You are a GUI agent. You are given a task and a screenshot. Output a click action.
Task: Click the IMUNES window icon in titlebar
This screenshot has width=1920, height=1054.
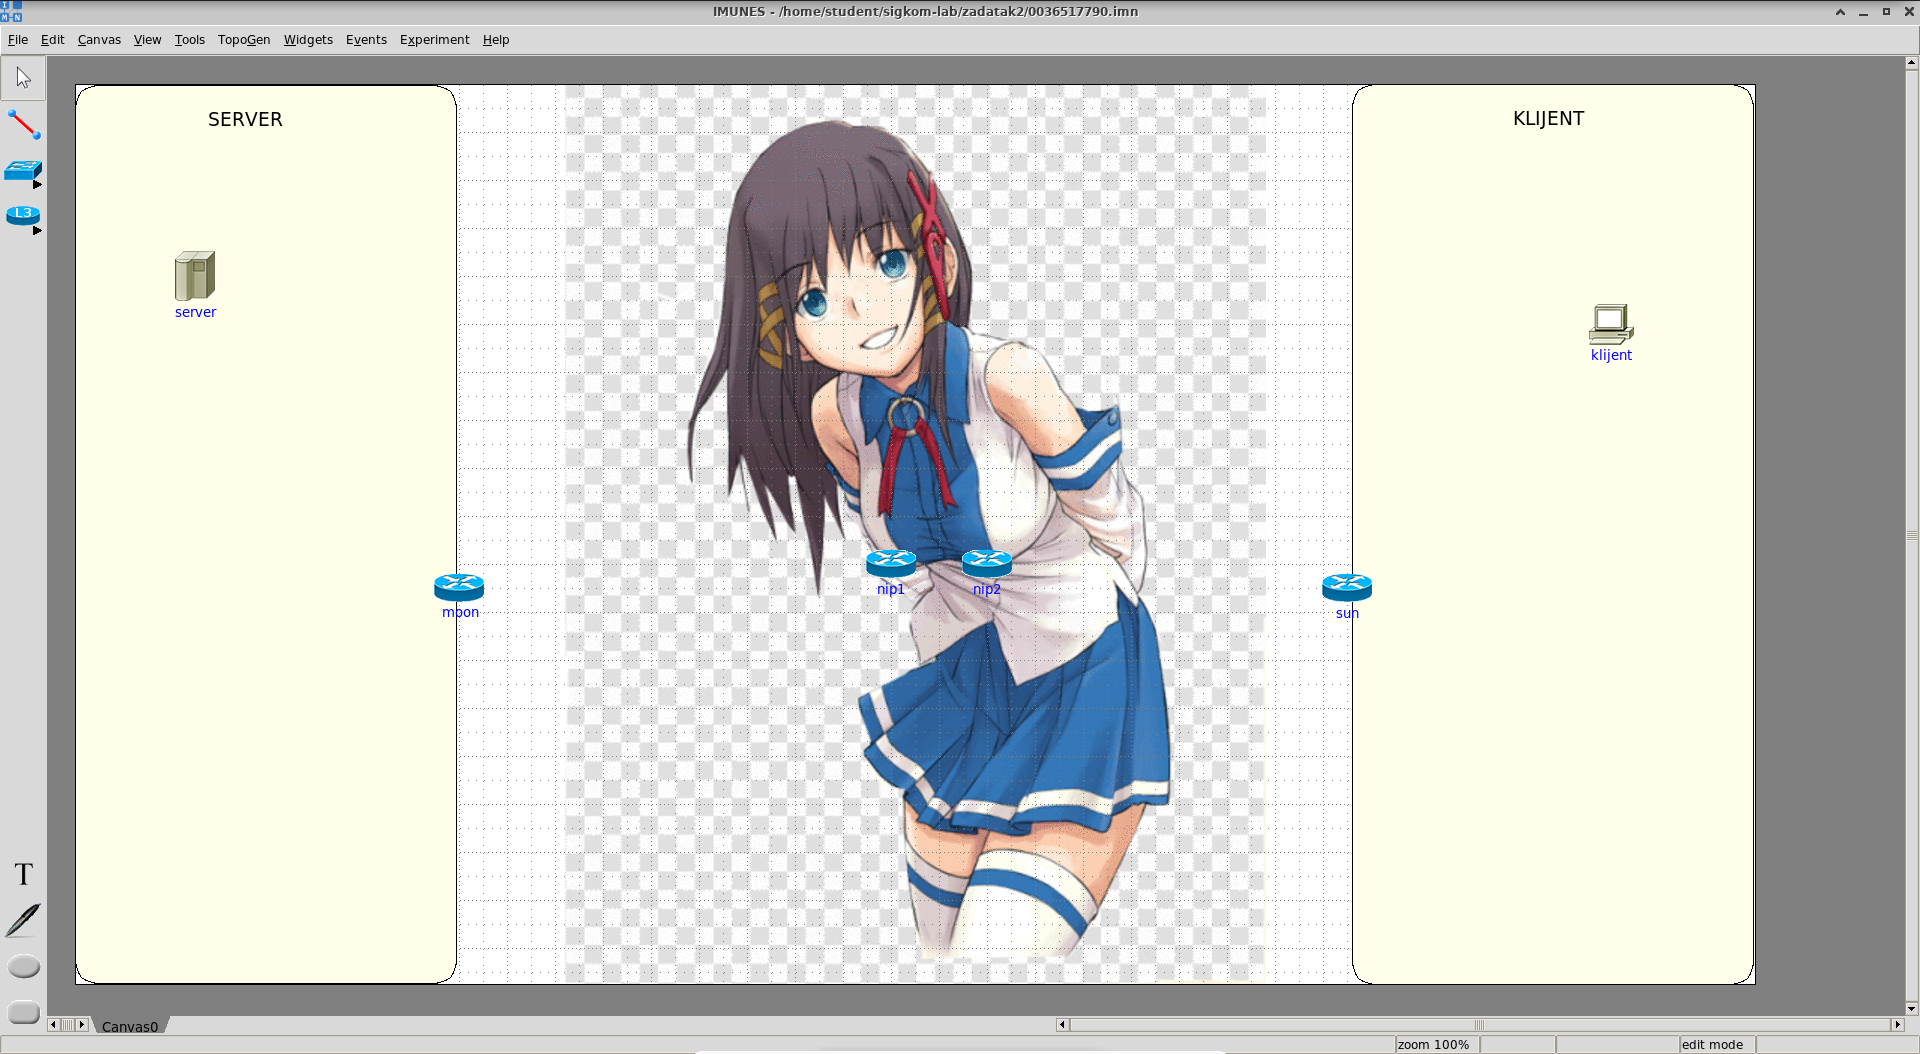[x=11, y=11]
